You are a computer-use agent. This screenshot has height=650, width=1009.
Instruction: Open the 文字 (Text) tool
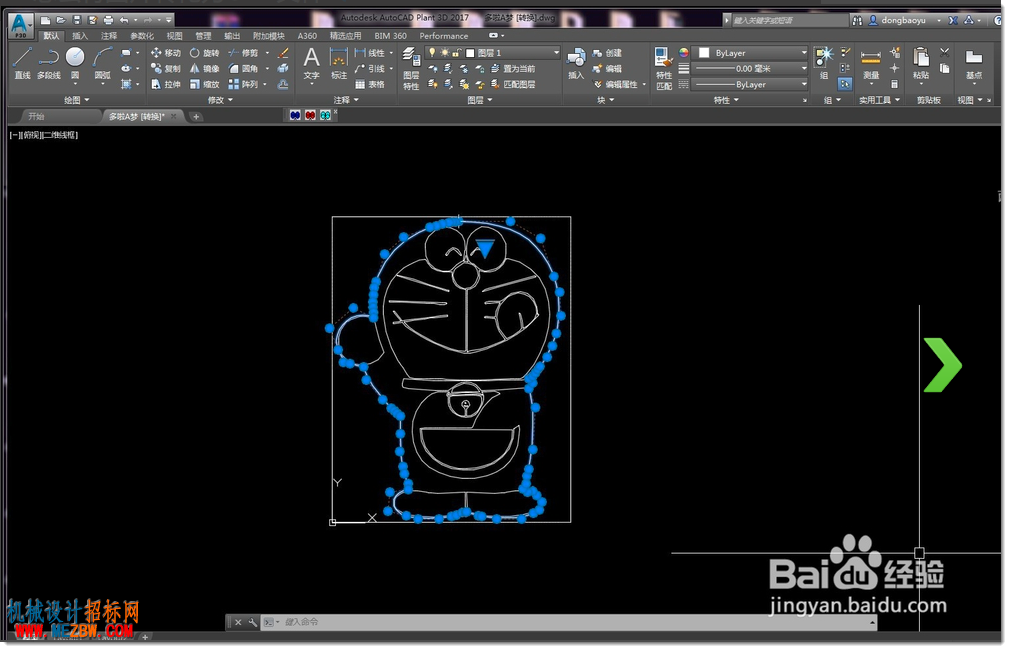click(x=311, y=63)
